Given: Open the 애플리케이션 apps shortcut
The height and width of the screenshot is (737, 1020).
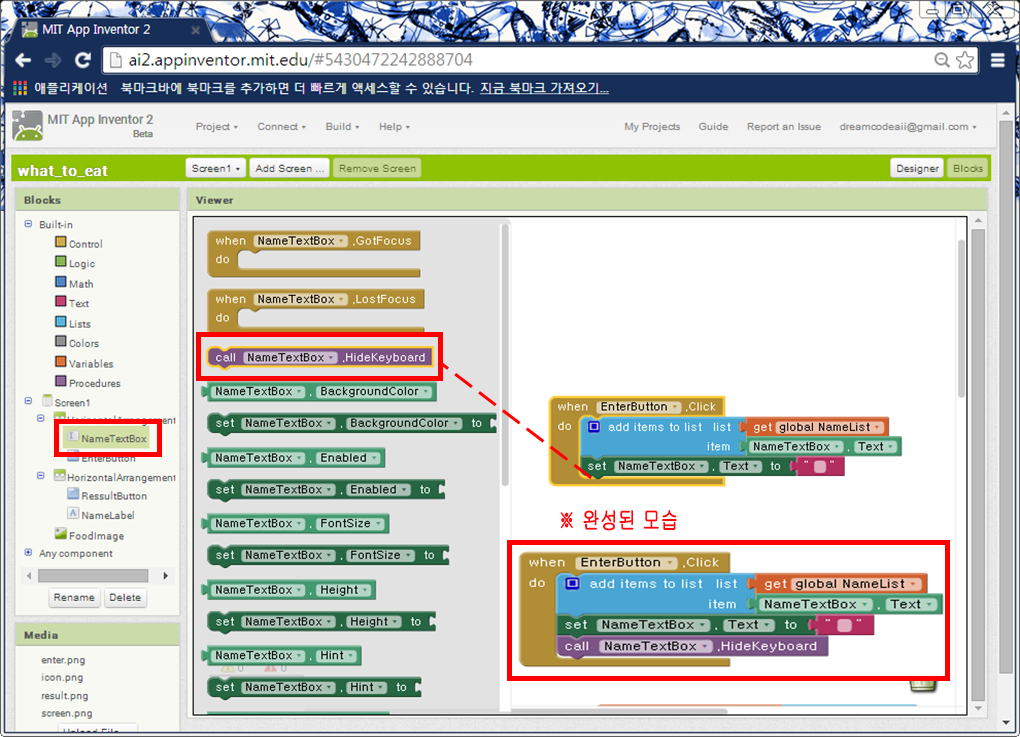Looking at the screenshot, I should click(x=60, y=88).
